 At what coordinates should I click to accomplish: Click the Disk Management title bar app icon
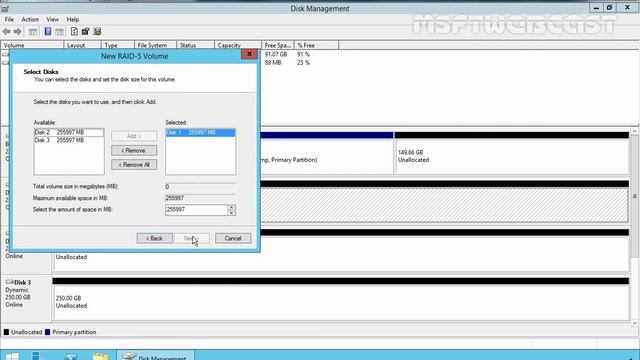(x=5, y=8)
